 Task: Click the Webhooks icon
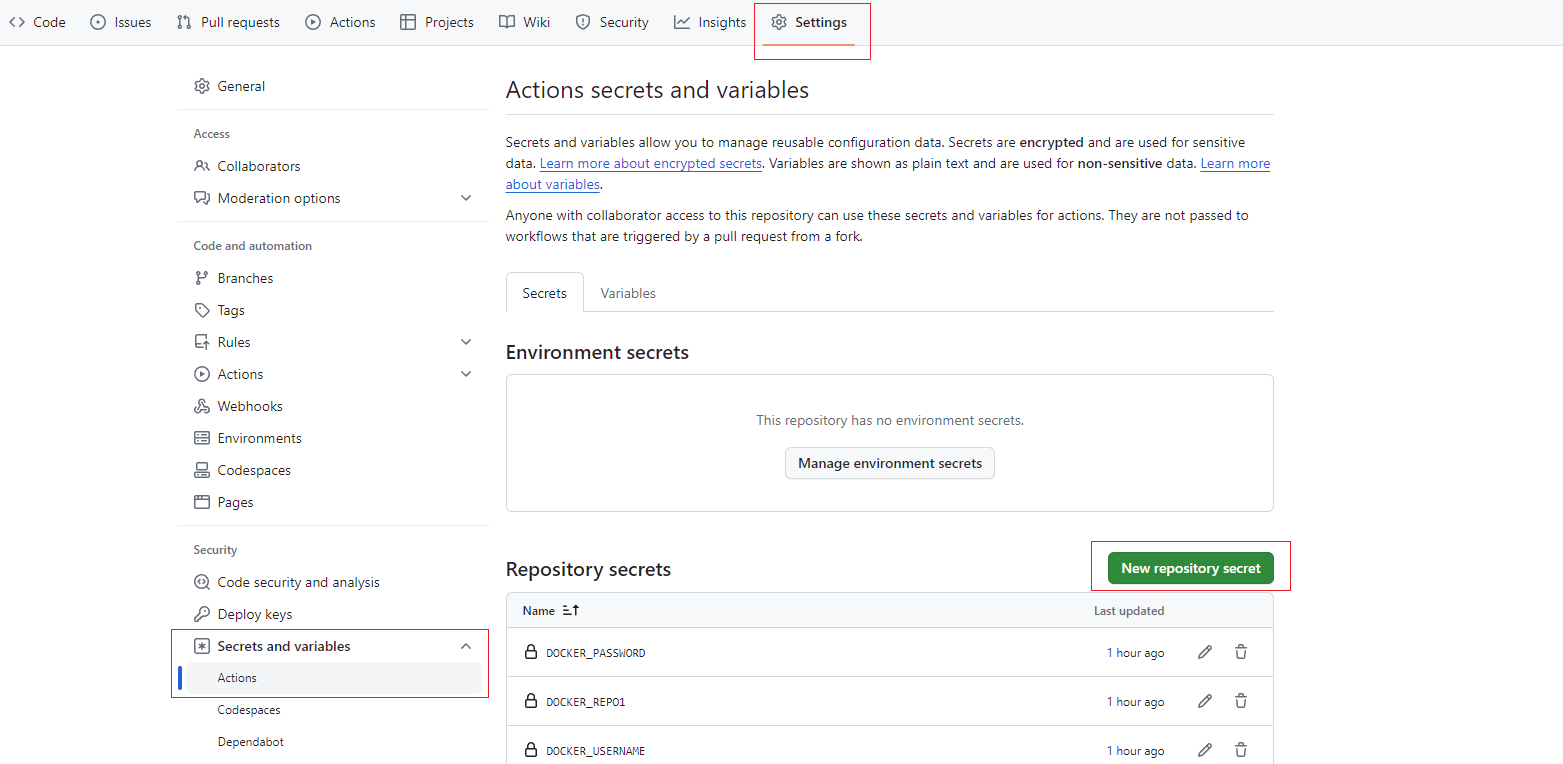202,406
